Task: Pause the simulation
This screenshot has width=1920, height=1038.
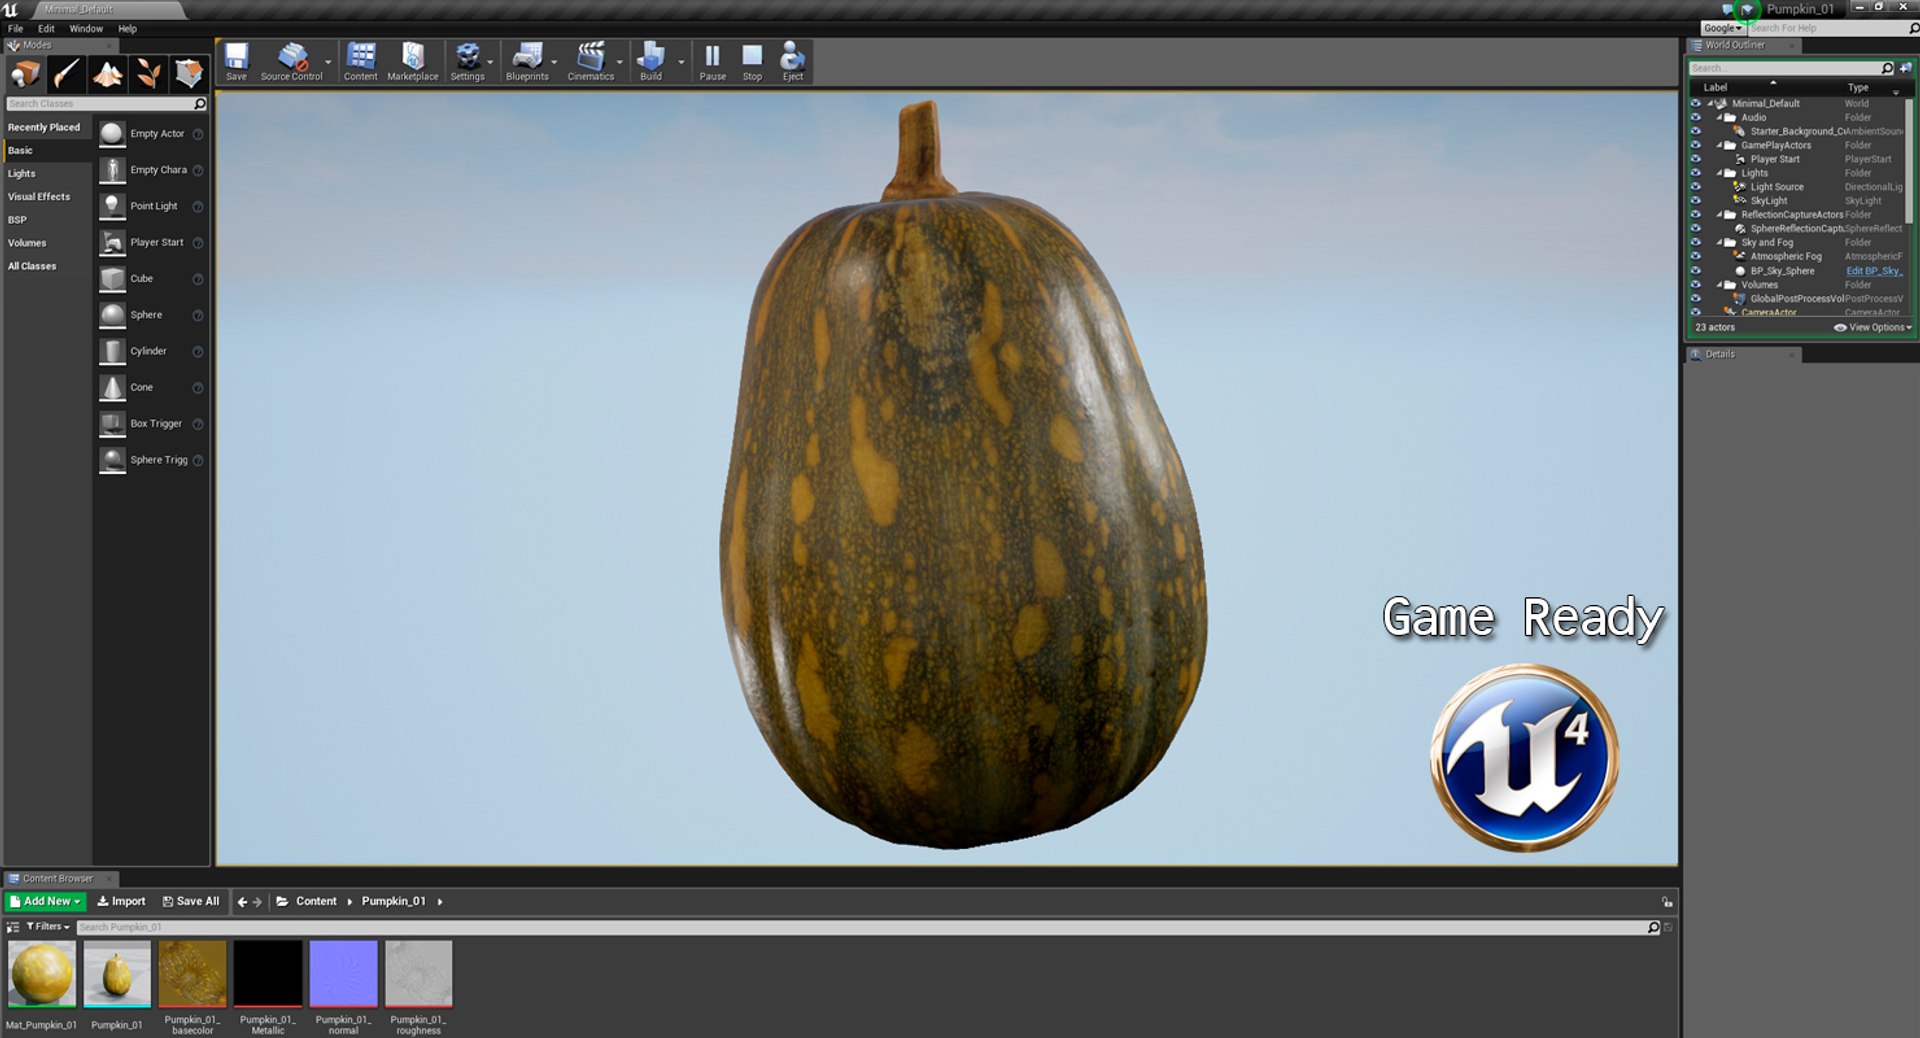Action: pyautogui.click(x=712, y=61)
